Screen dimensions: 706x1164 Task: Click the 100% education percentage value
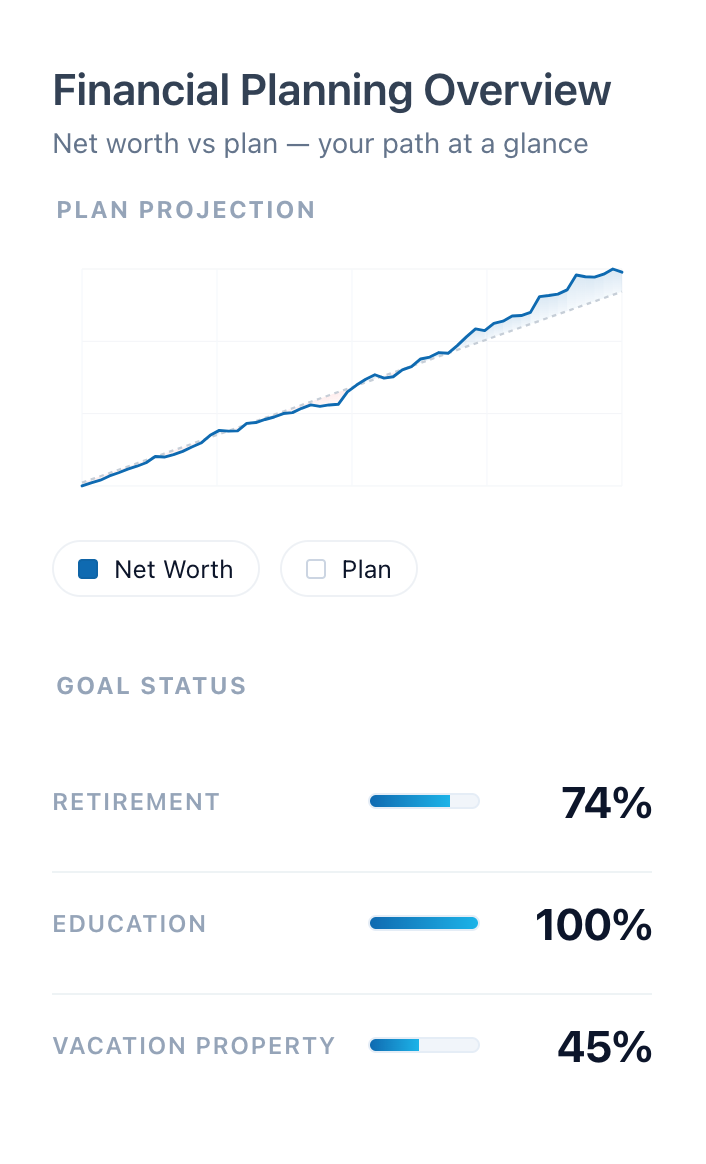pyautogui.click(x=593, y=925)
